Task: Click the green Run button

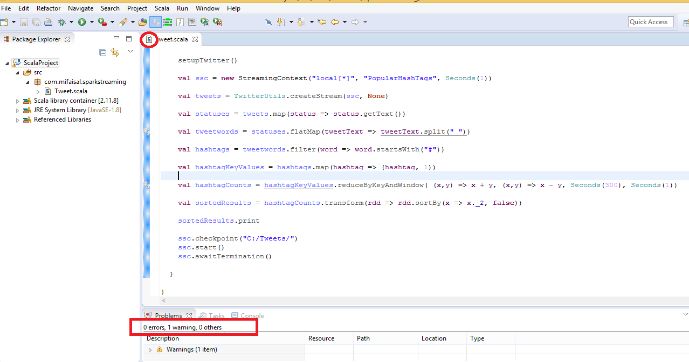Action: 82,22
